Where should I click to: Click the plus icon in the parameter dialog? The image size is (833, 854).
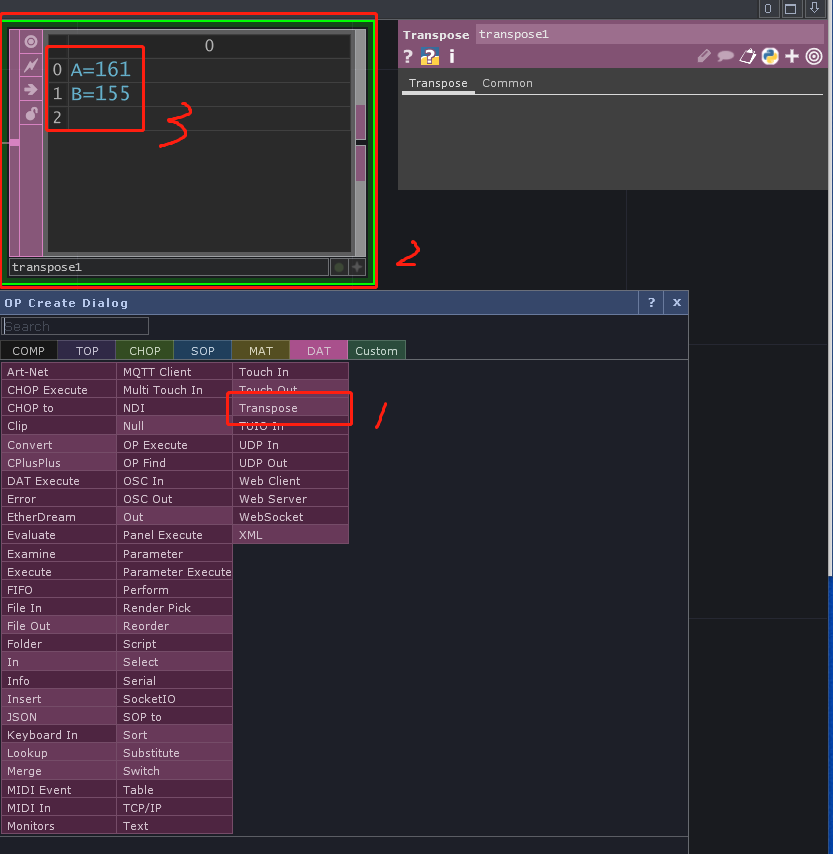790,57
